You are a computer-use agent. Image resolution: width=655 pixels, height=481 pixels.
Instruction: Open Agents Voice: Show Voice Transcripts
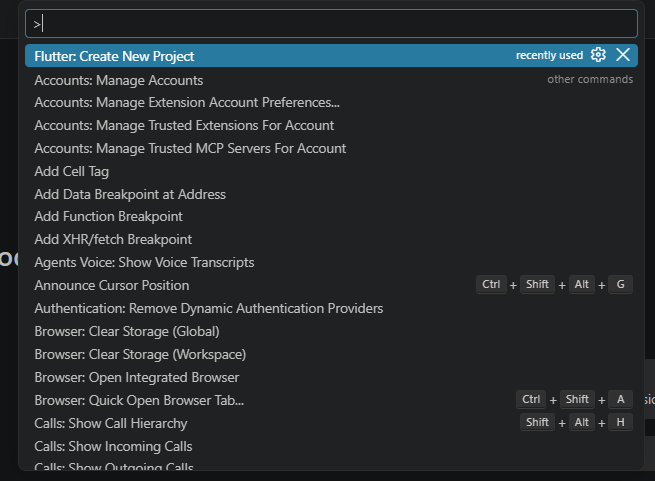tap(331, 262)
